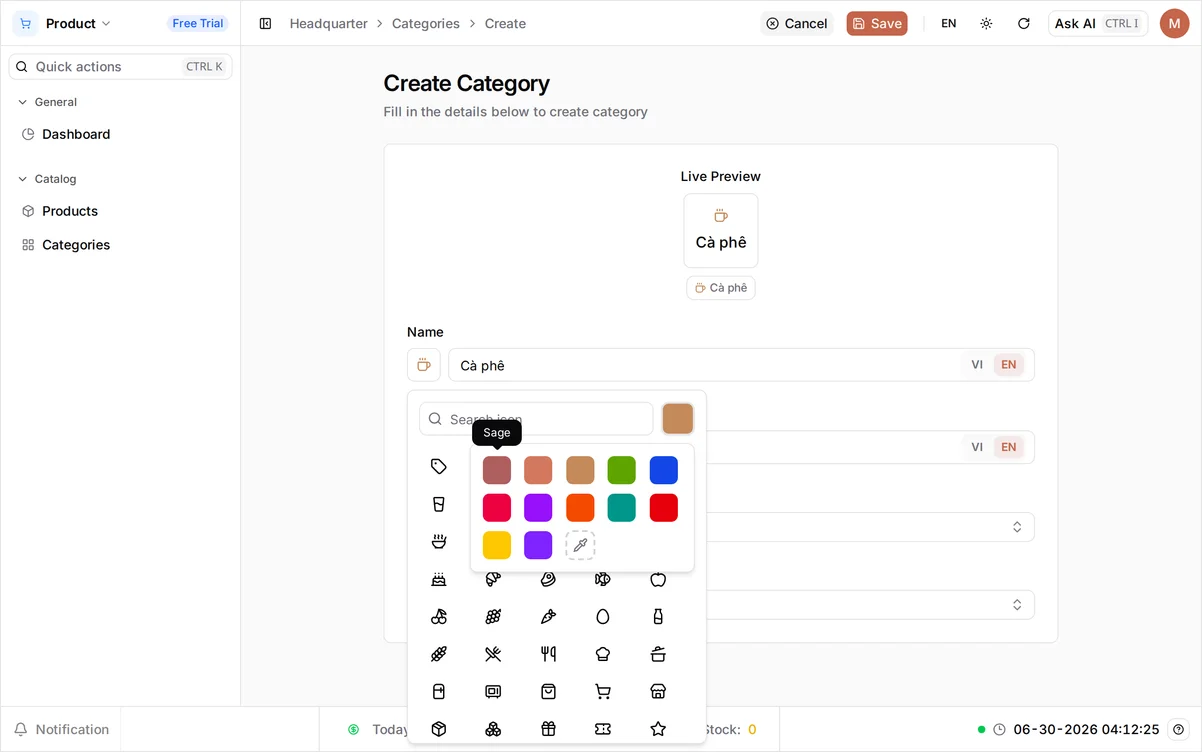Pick the wheat icon
Image resolution: width=1202 pixels, height=752 pixels.
coord(439,654)
